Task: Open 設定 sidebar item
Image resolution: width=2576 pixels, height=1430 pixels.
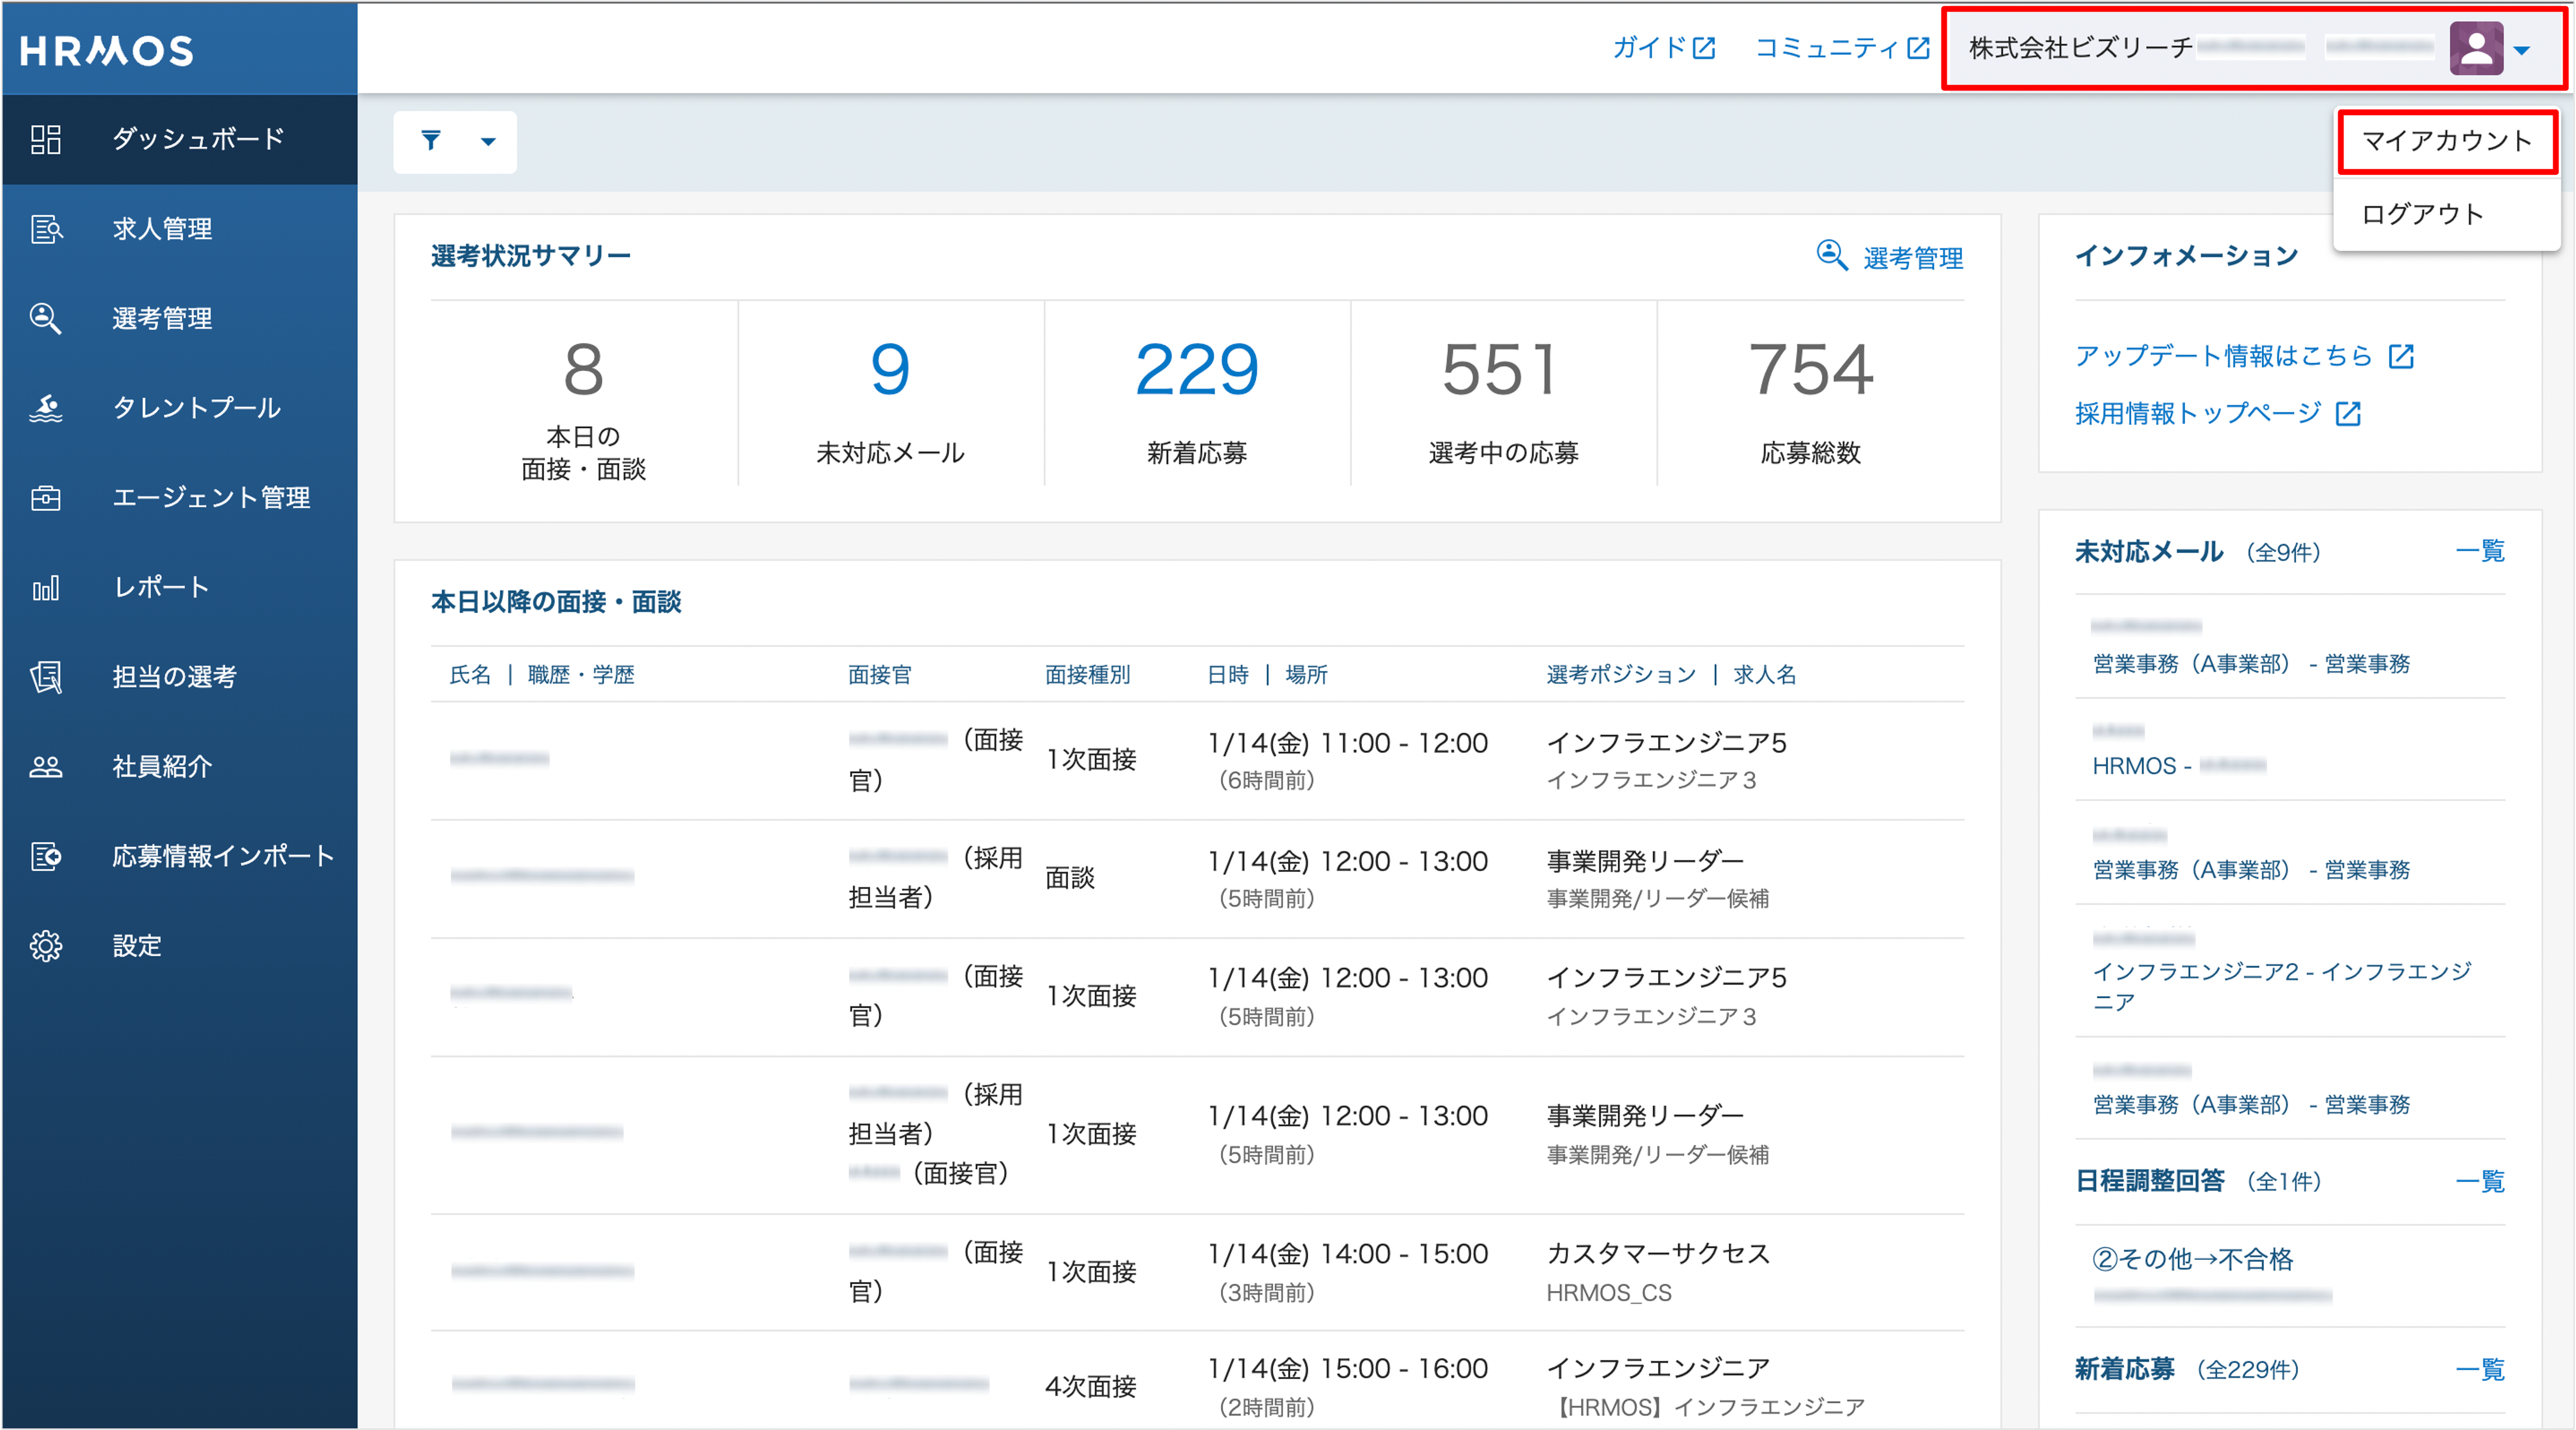Action: (x=180, y=945)
